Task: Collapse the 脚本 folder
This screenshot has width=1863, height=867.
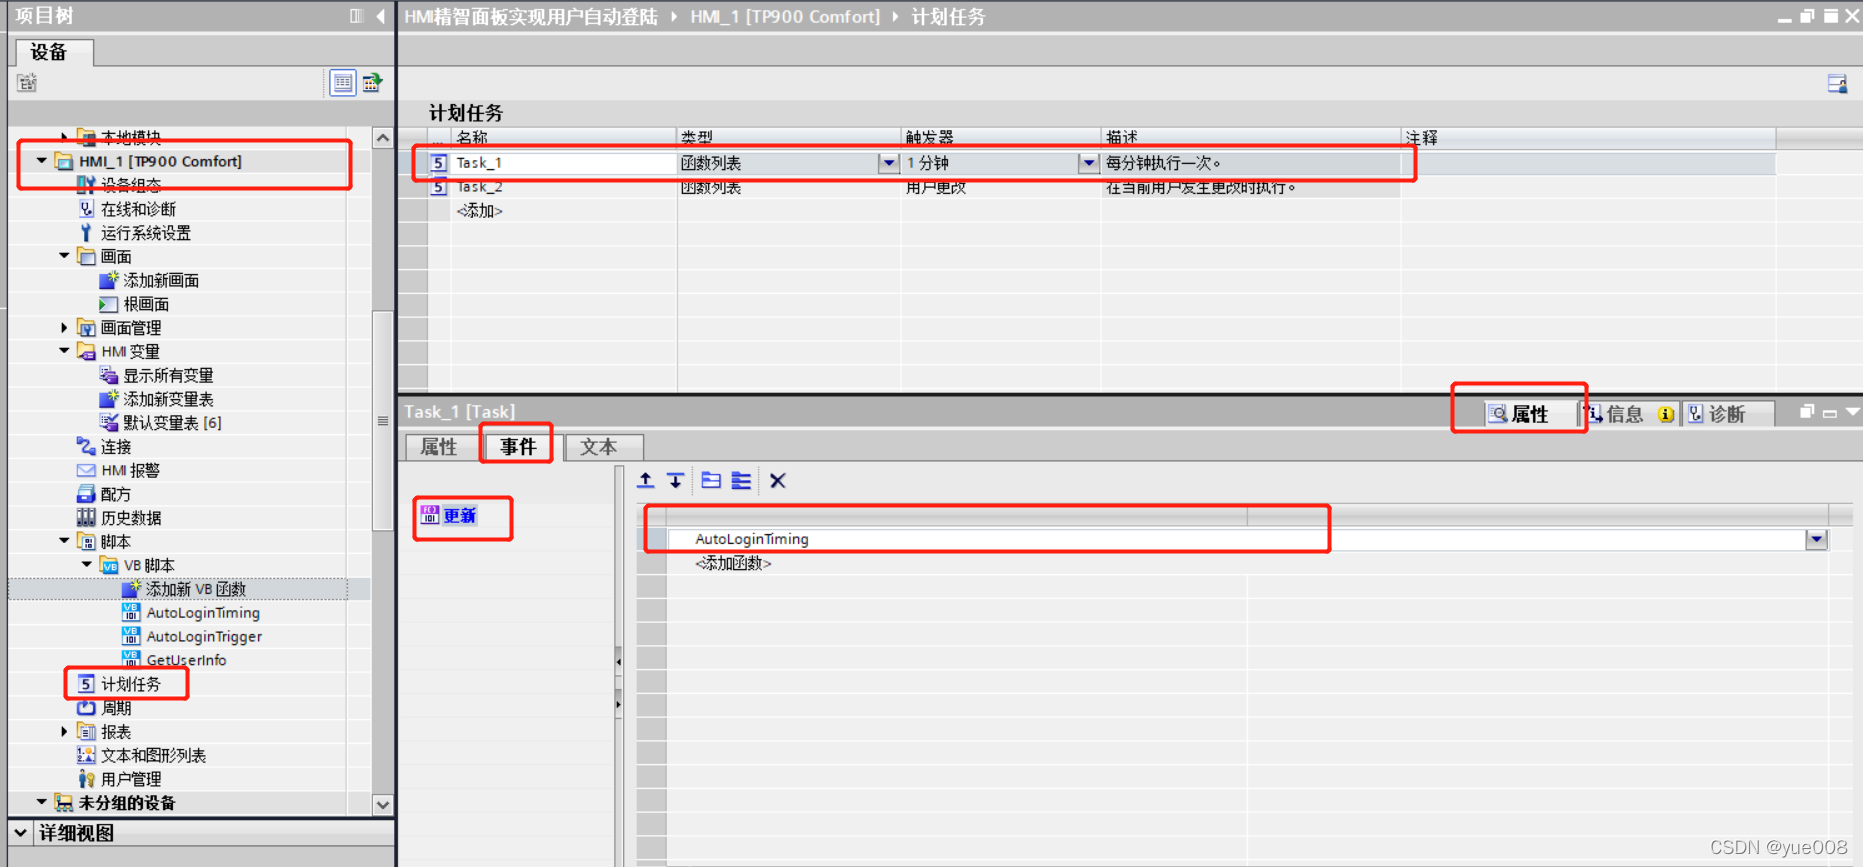Action: [x=64, y=541]
